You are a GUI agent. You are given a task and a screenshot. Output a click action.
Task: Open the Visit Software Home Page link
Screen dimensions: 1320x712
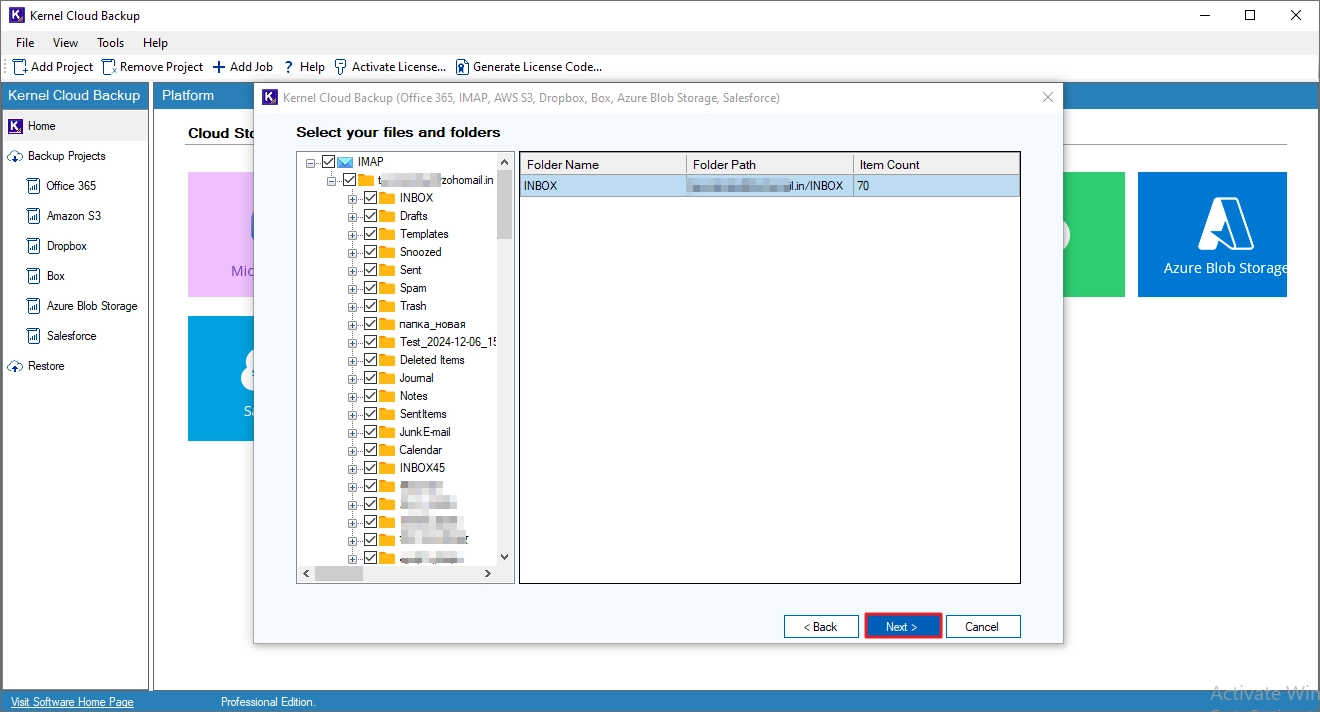tap(72, 702)
